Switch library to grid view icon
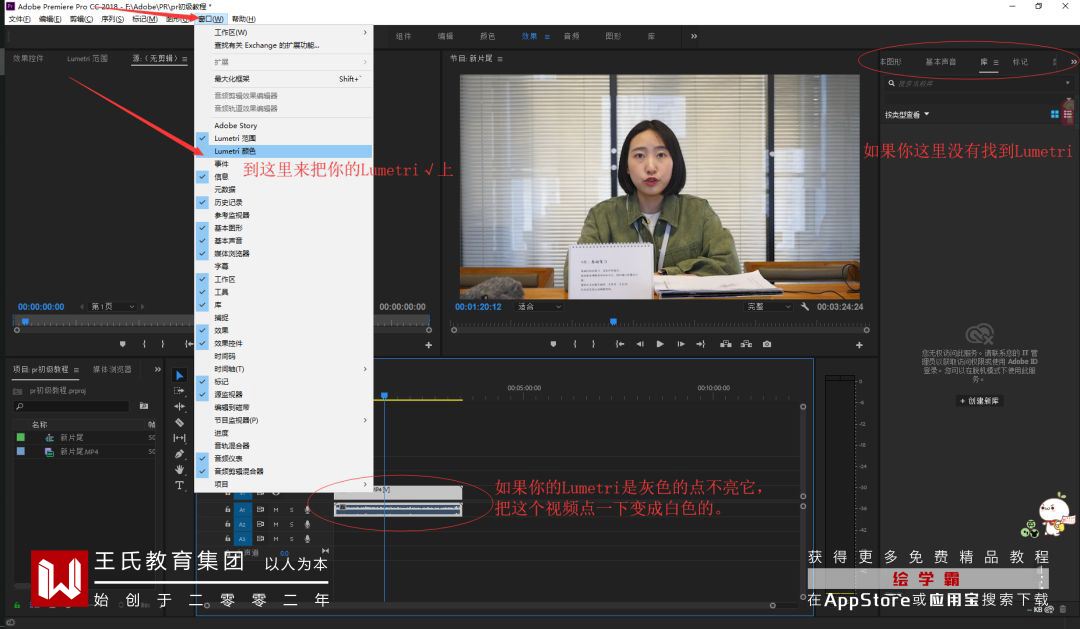1080x629 pixels. [1054, 114]
